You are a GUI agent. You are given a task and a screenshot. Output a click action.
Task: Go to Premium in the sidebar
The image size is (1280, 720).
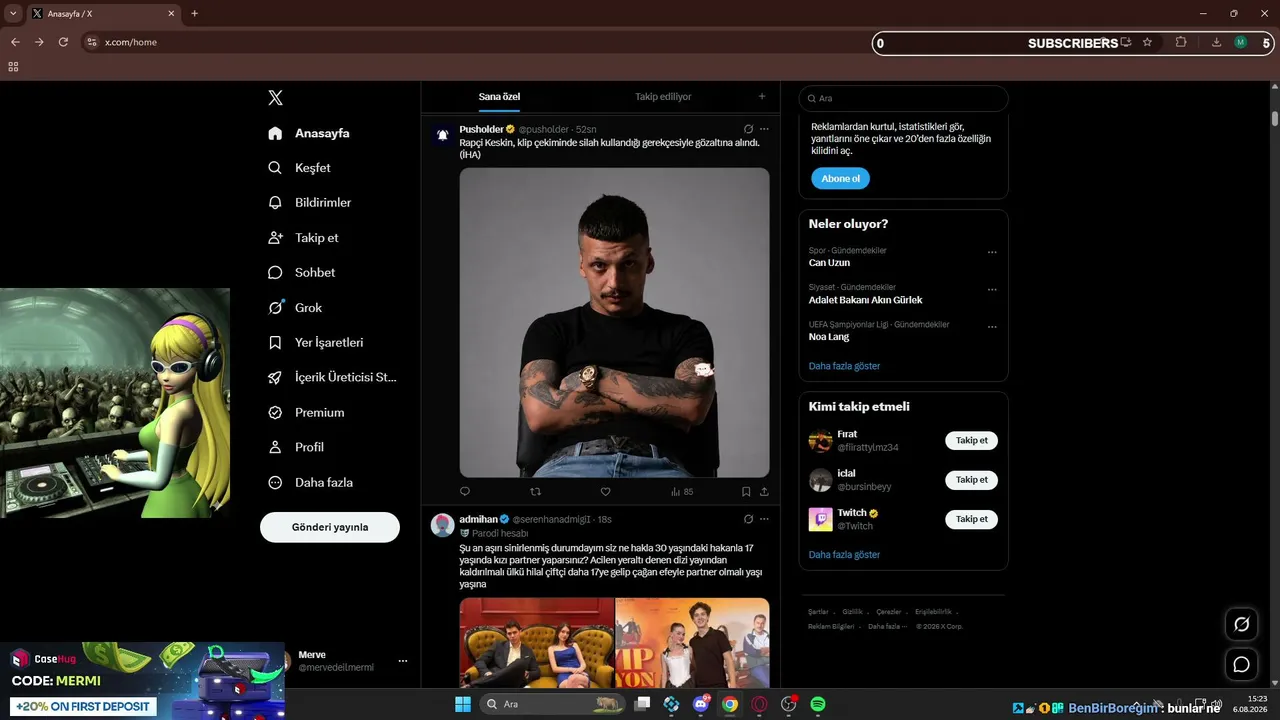306,413
